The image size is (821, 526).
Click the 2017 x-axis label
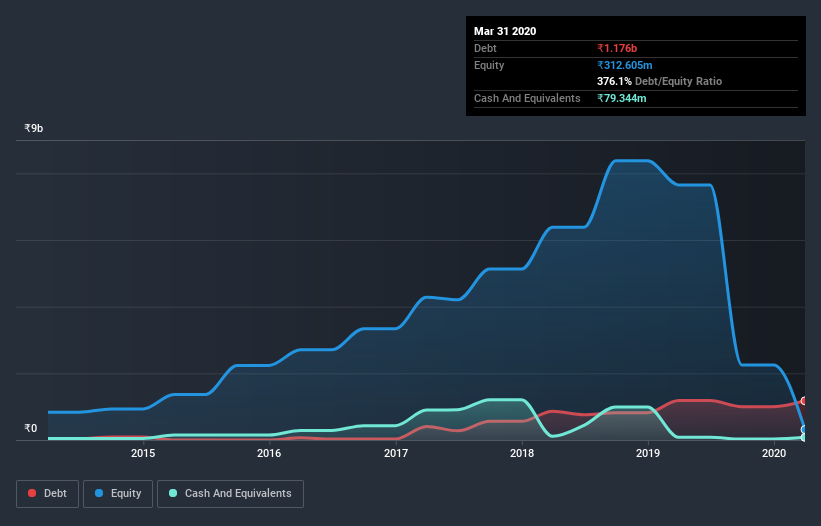(396, 453)
